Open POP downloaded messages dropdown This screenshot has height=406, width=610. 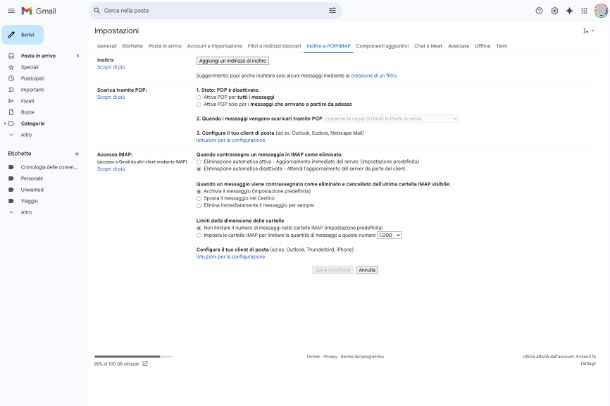tap(391, 119)
